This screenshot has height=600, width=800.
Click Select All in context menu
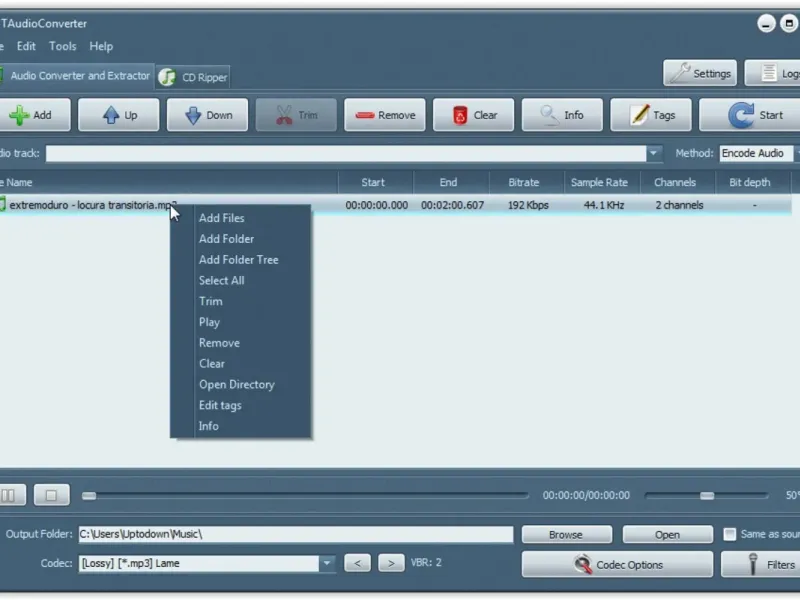point(221,281)
